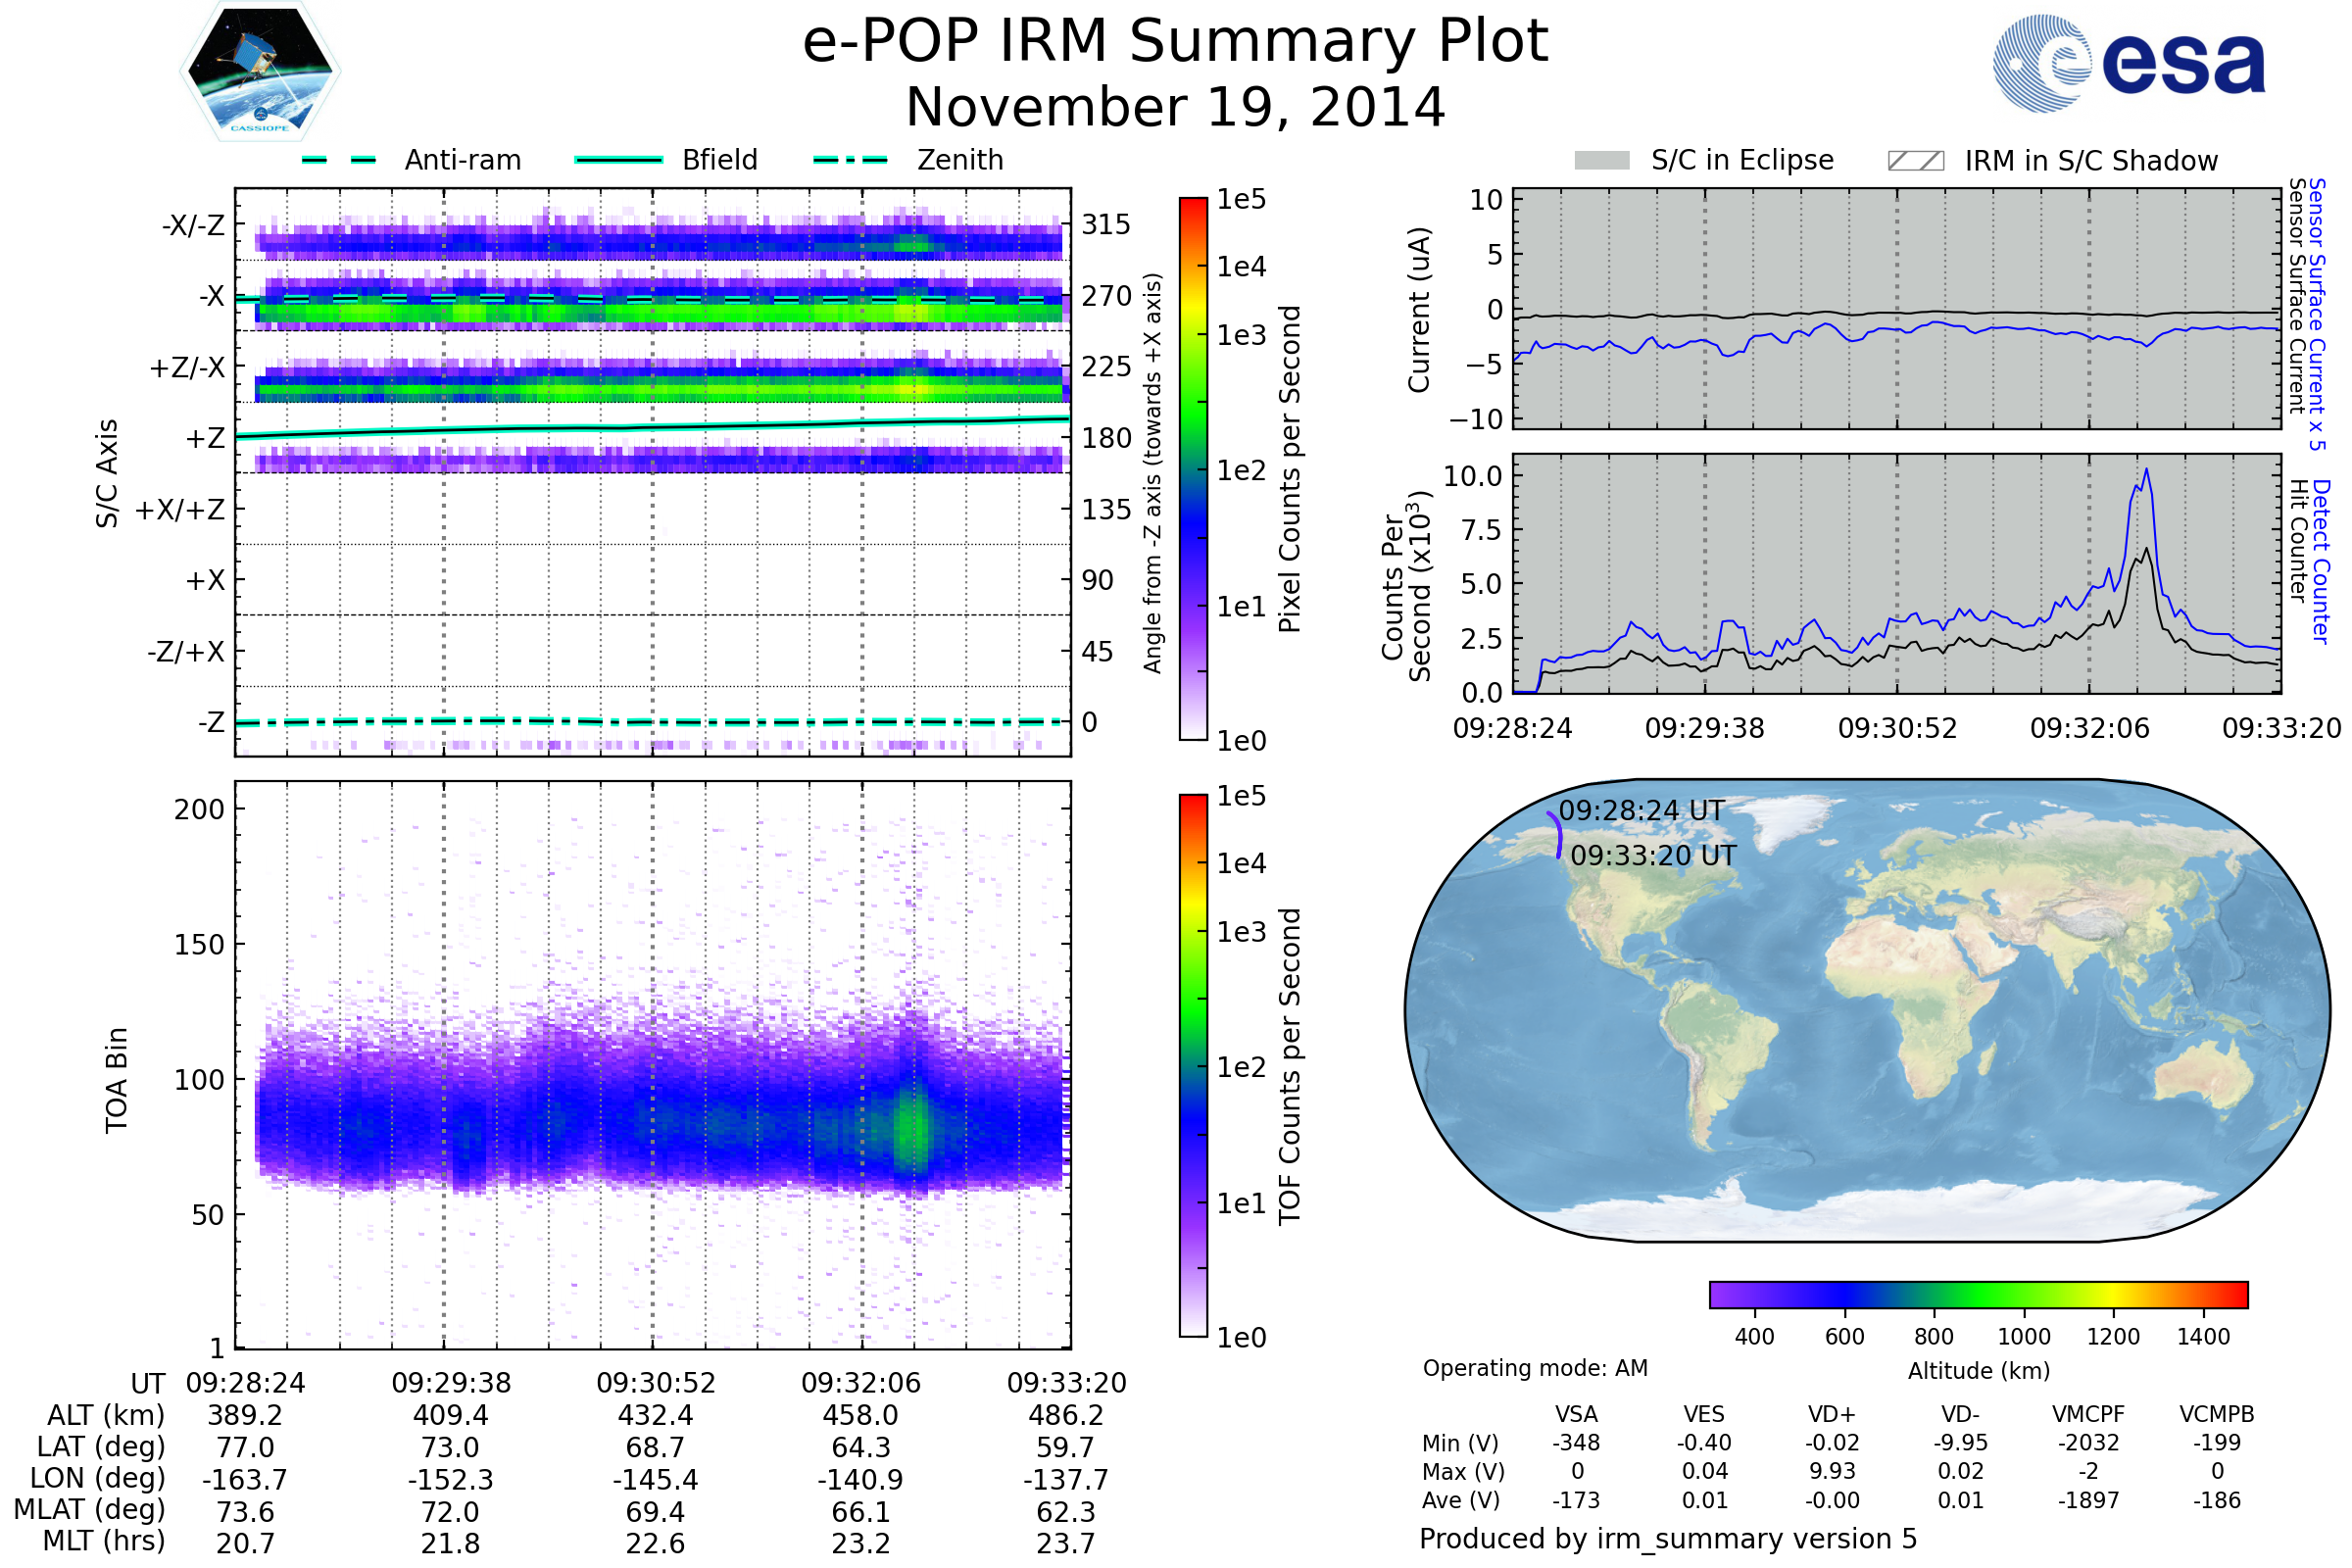The width and height of the screenshot is (2352, 1568).
Task: Click the Zenith dash-dot legend marker
Action: (851, 160)
